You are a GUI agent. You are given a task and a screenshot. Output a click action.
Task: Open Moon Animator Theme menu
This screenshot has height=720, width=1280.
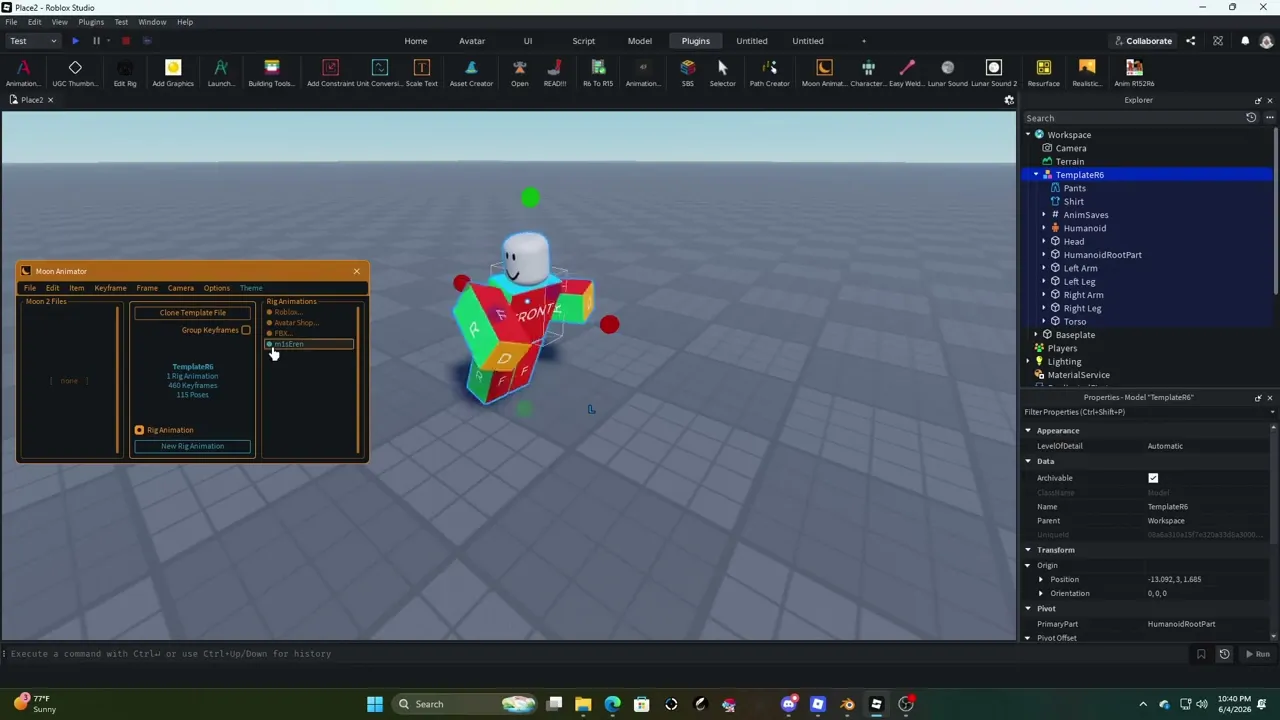251,288
